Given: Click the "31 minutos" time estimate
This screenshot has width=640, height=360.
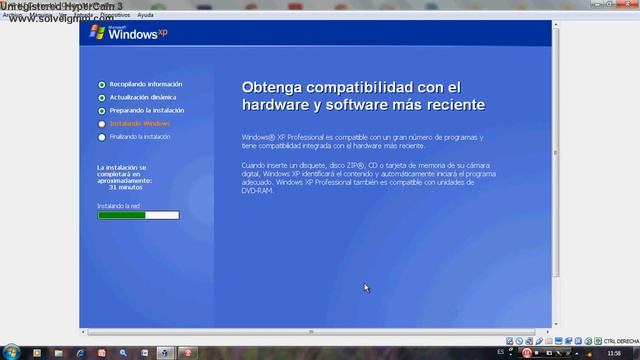Looking at the screenshot, I should tap(126, 187).
